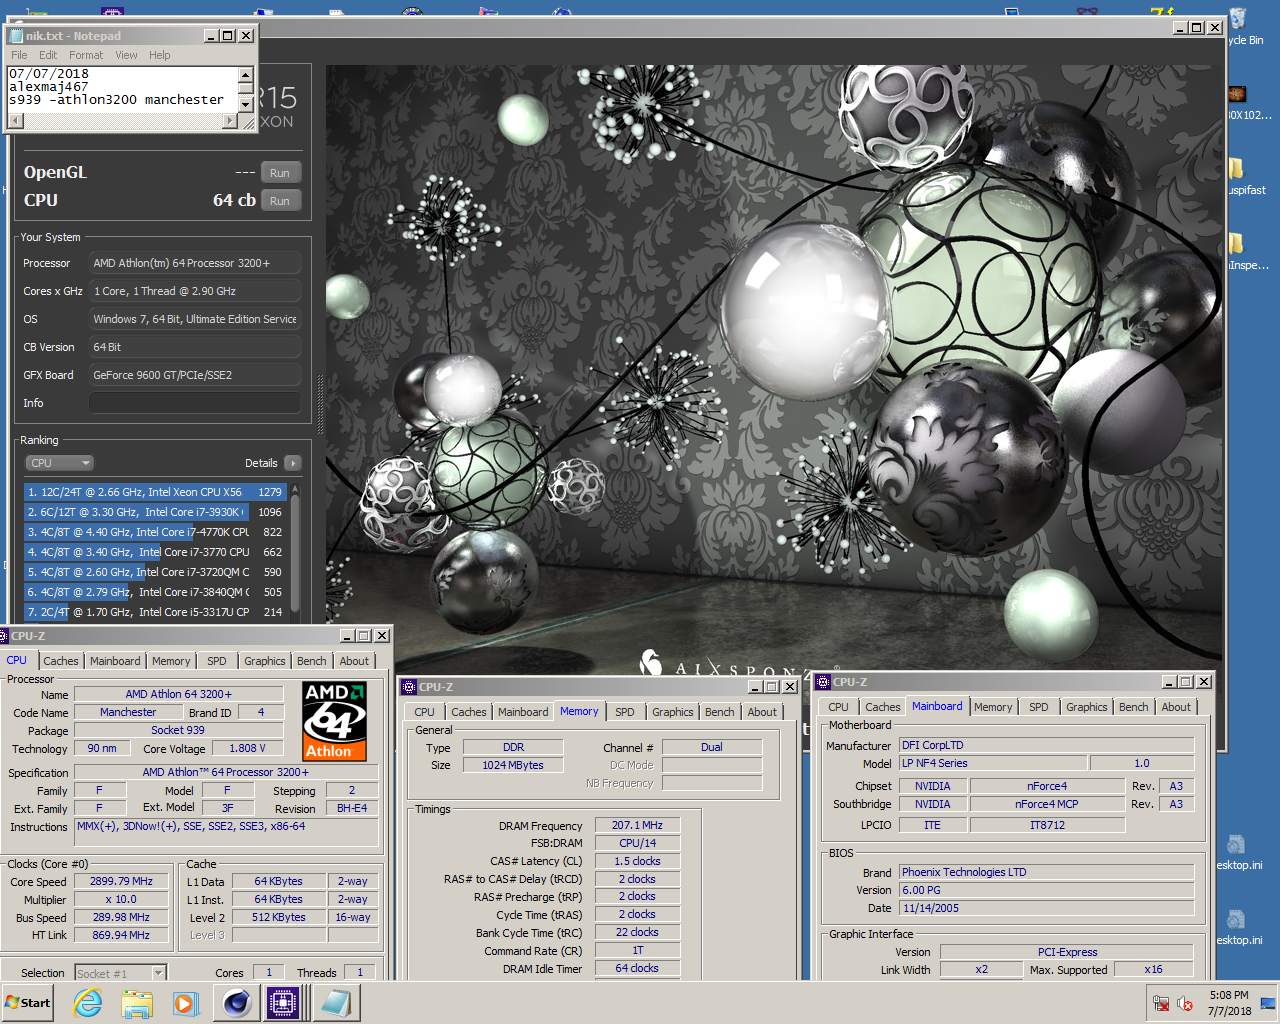Open the Socket #1 Selection dropdown in CPU-Z

click(119, 973)
